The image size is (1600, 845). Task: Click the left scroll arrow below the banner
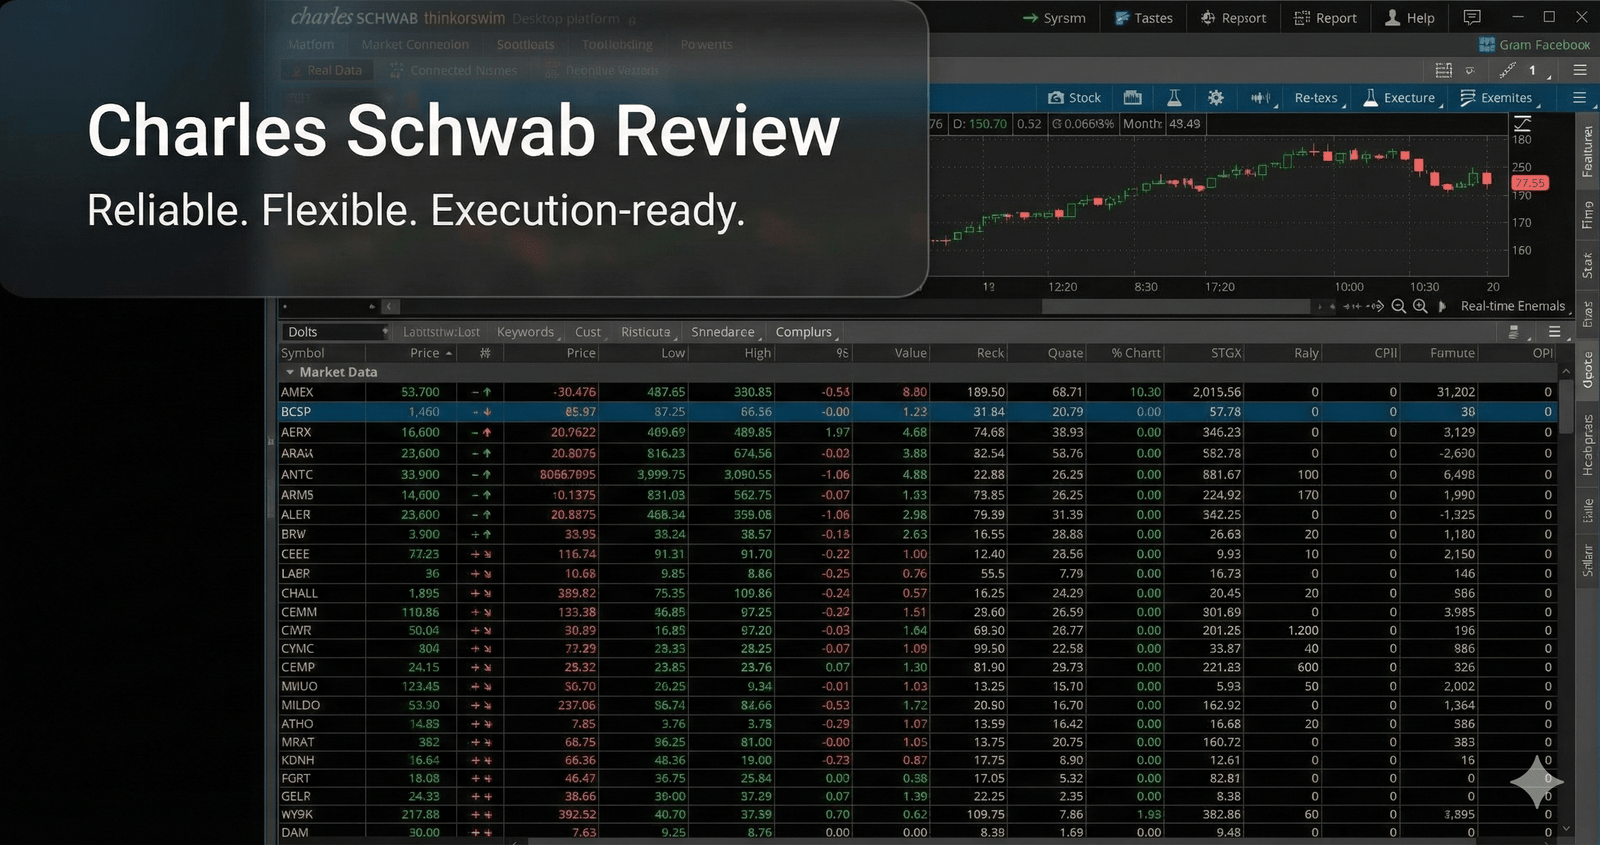(391, 306)
